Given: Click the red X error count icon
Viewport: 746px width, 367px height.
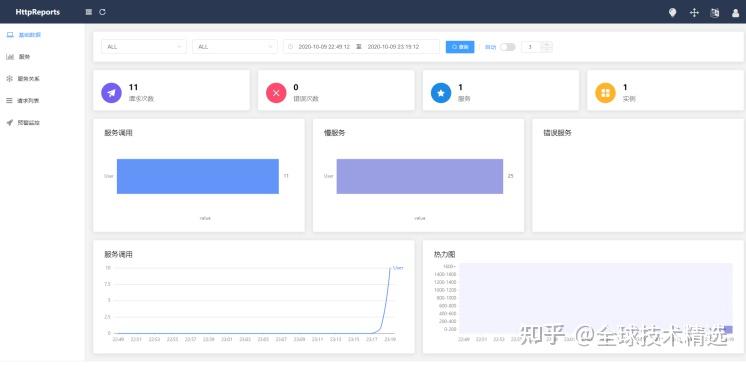Looking at the screenshot, I should [x=276, y=93].
